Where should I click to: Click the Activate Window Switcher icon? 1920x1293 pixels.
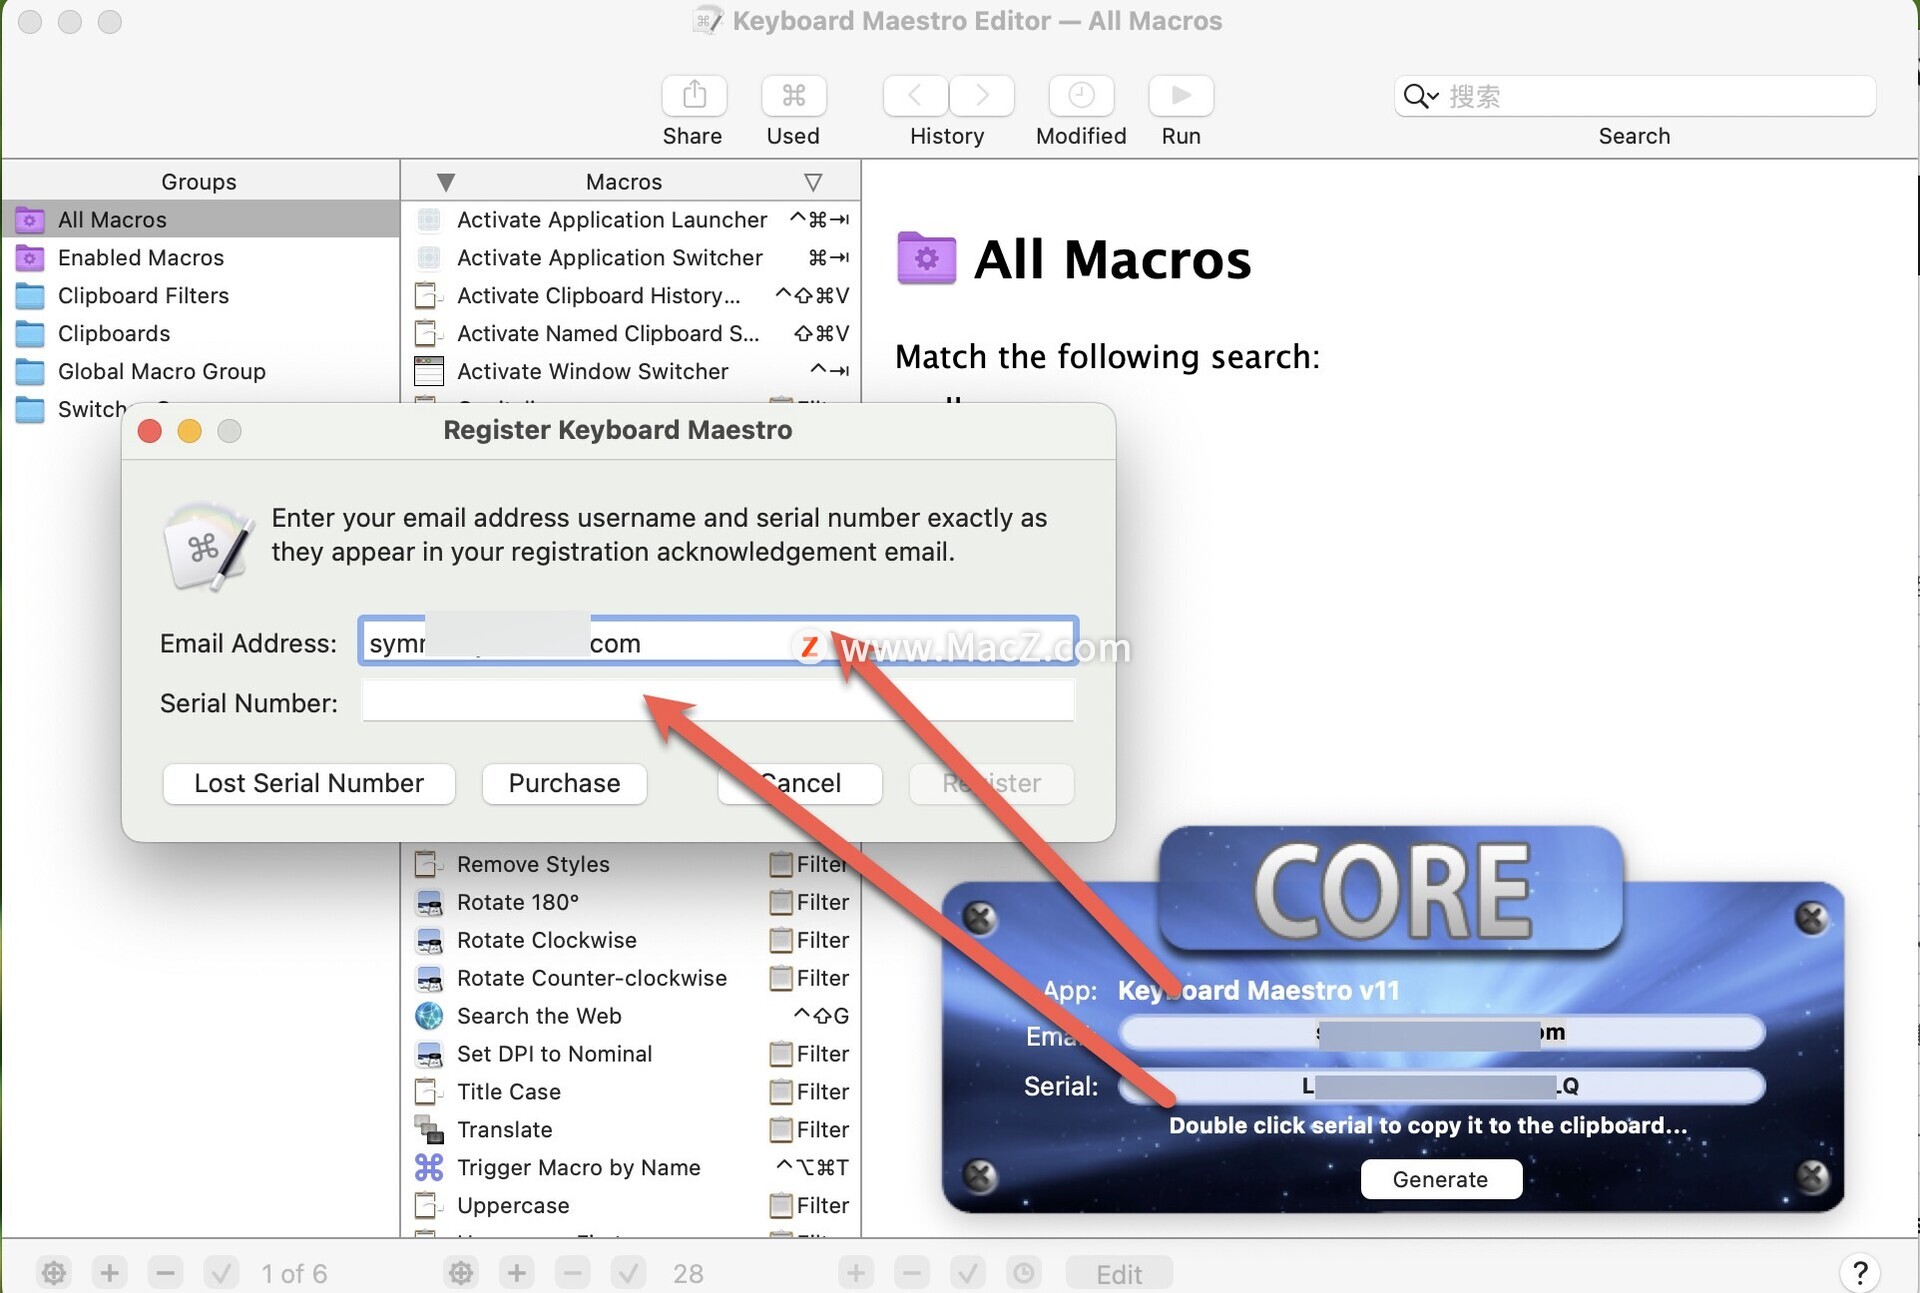pyautogui.click(x=429, y=371)
